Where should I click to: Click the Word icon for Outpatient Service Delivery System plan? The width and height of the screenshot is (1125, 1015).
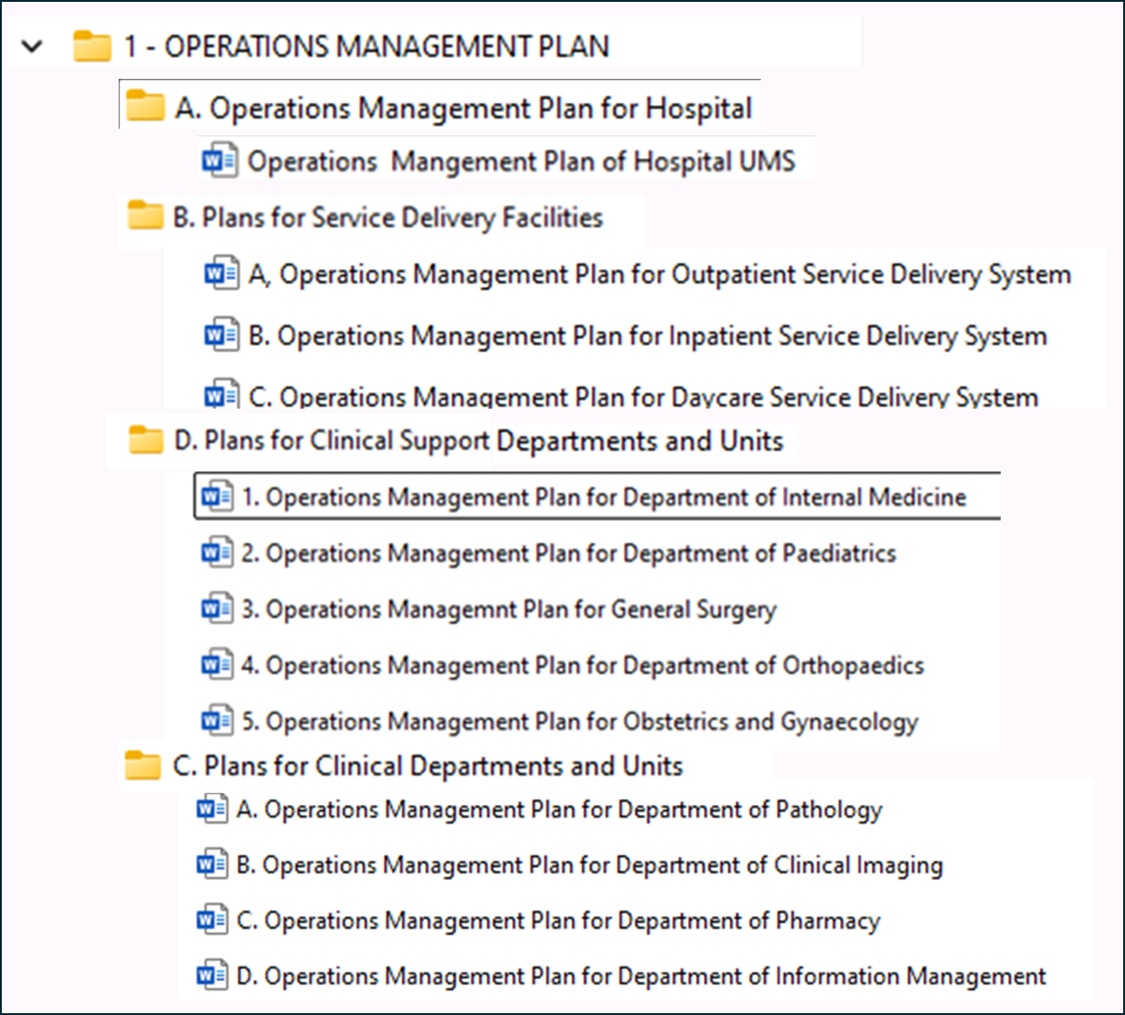point(222,274)
